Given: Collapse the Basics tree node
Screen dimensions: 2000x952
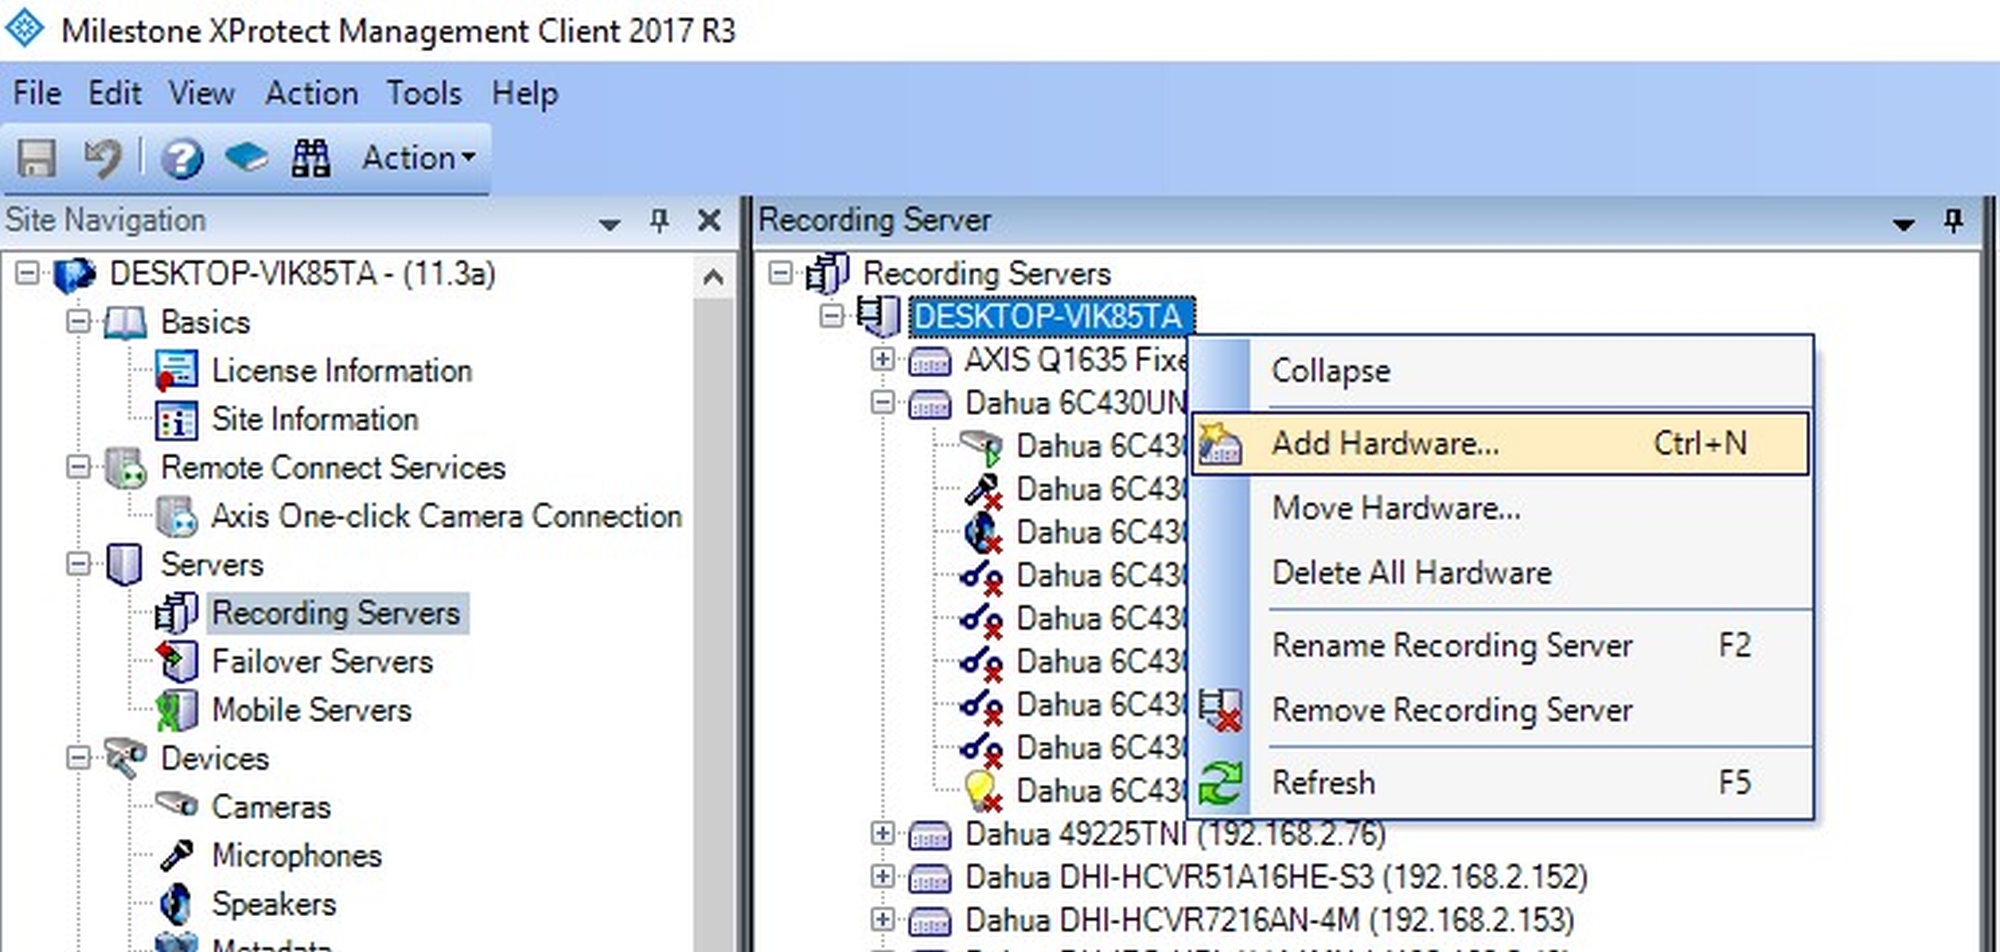Looking at the screenshot, I should [78, 322].
